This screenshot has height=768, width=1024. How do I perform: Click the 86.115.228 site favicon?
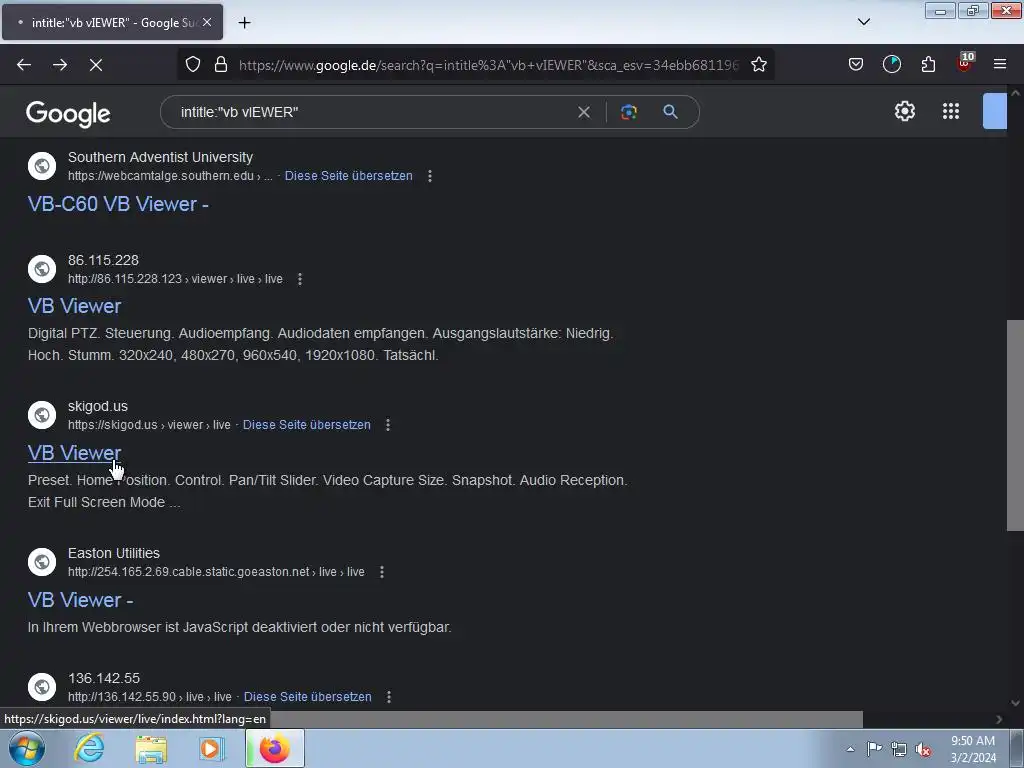click(42, 269)
